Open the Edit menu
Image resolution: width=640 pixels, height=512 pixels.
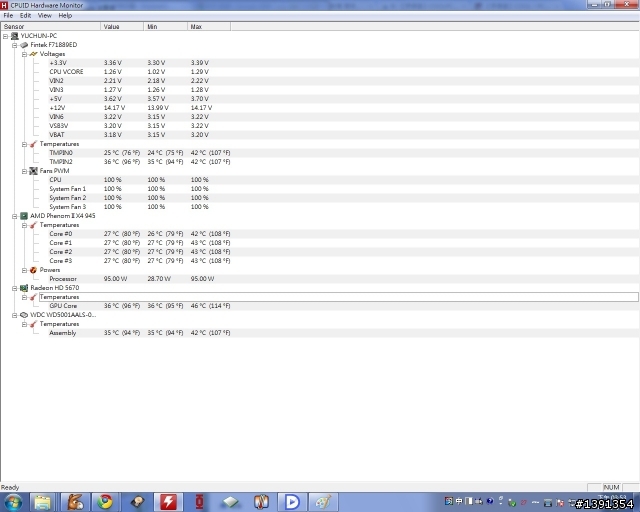(x=25, y=16)
